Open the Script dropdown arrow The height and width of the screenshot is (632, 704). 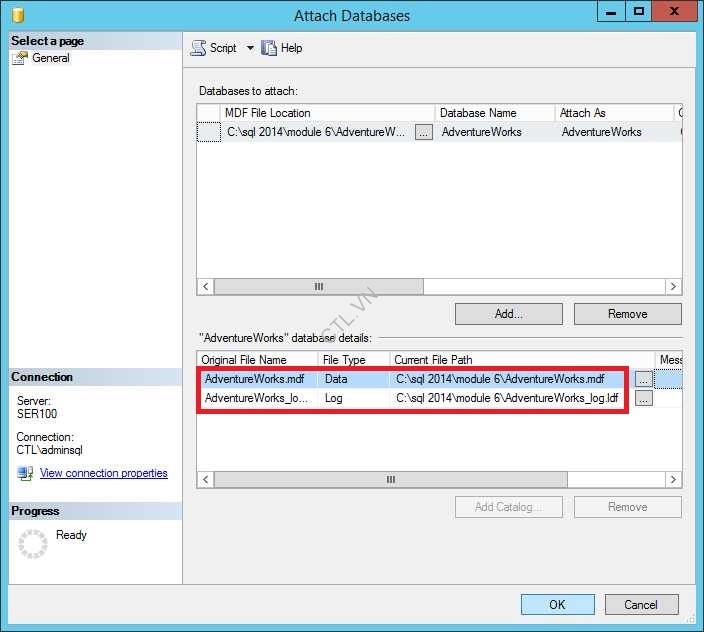(x=250, y=48)
